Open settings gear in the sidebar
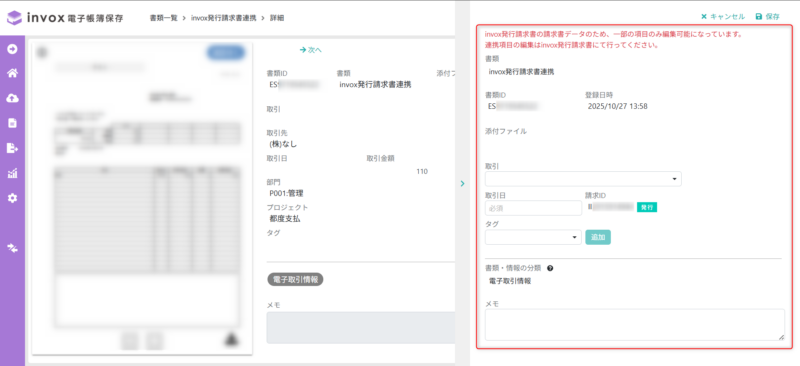Screen dimensions: 800x366 pyautogui.click(x=12, y=198)
